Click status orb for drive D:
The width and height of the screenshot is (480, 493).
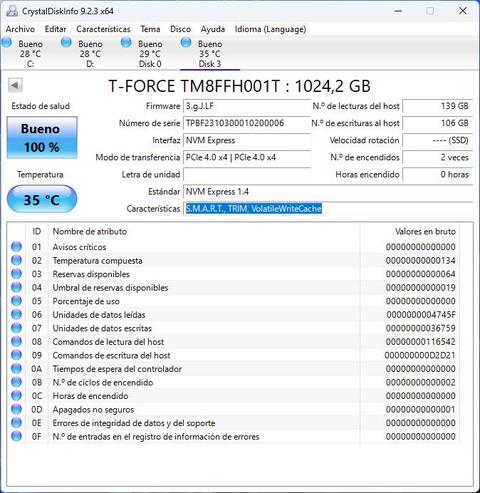(x=66, y=43)
